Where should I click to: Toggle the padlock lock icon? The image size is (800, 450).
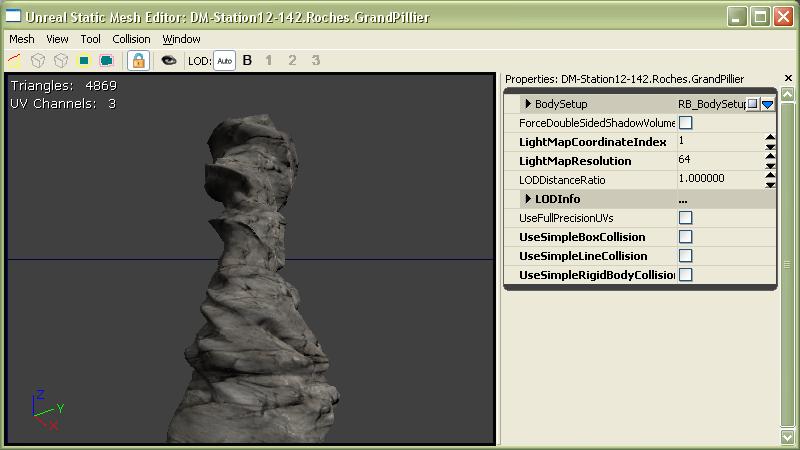pos(138,61)
